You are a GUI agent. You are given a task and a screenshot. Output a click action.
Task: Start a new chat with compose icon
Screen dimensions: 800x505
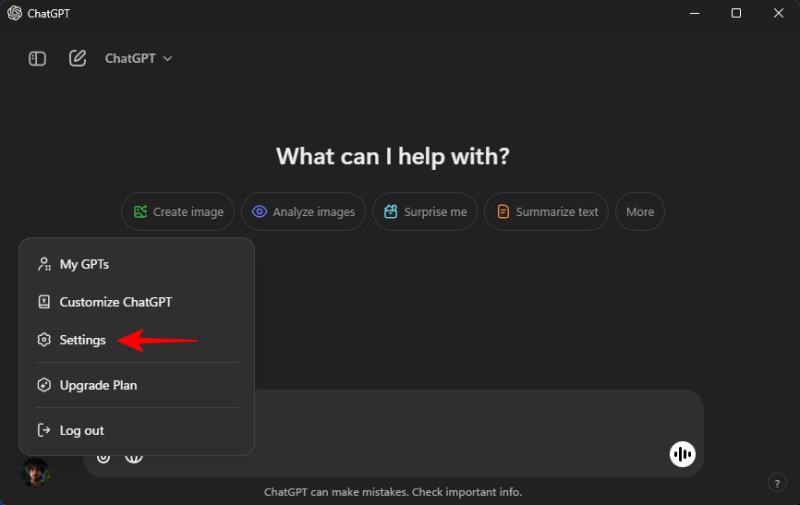(78, 58)
